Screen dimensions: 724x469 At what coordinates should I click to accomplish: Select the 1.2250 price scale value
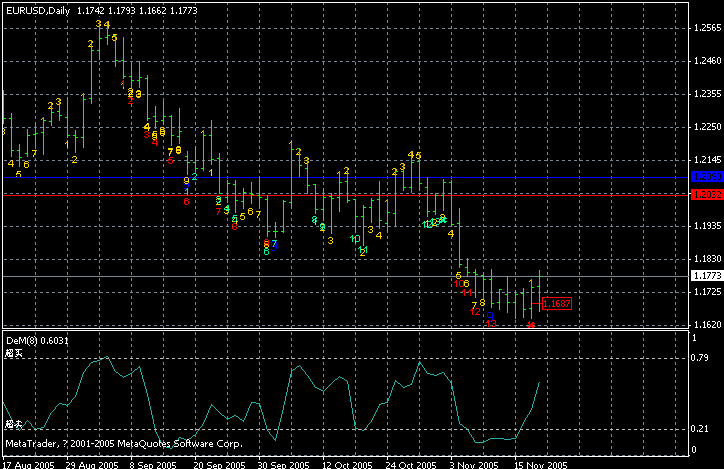[x=707, y=126]
